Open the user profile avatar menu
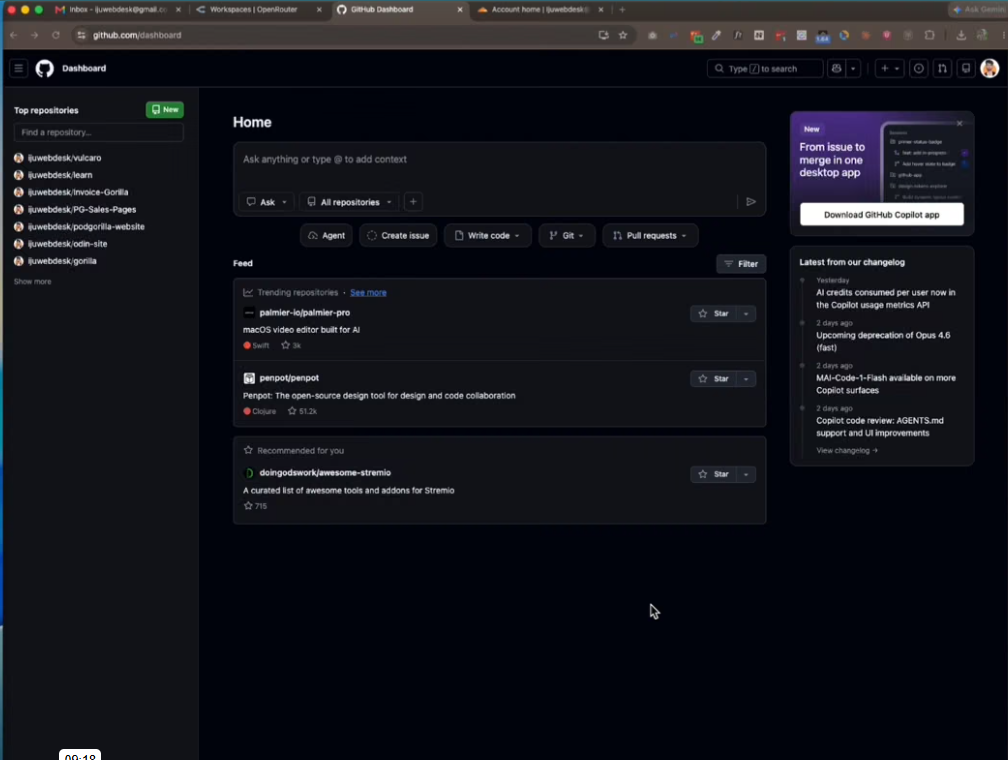Image resolution: width=1008 pixels, height=760 pixels. tap(990, 68)
